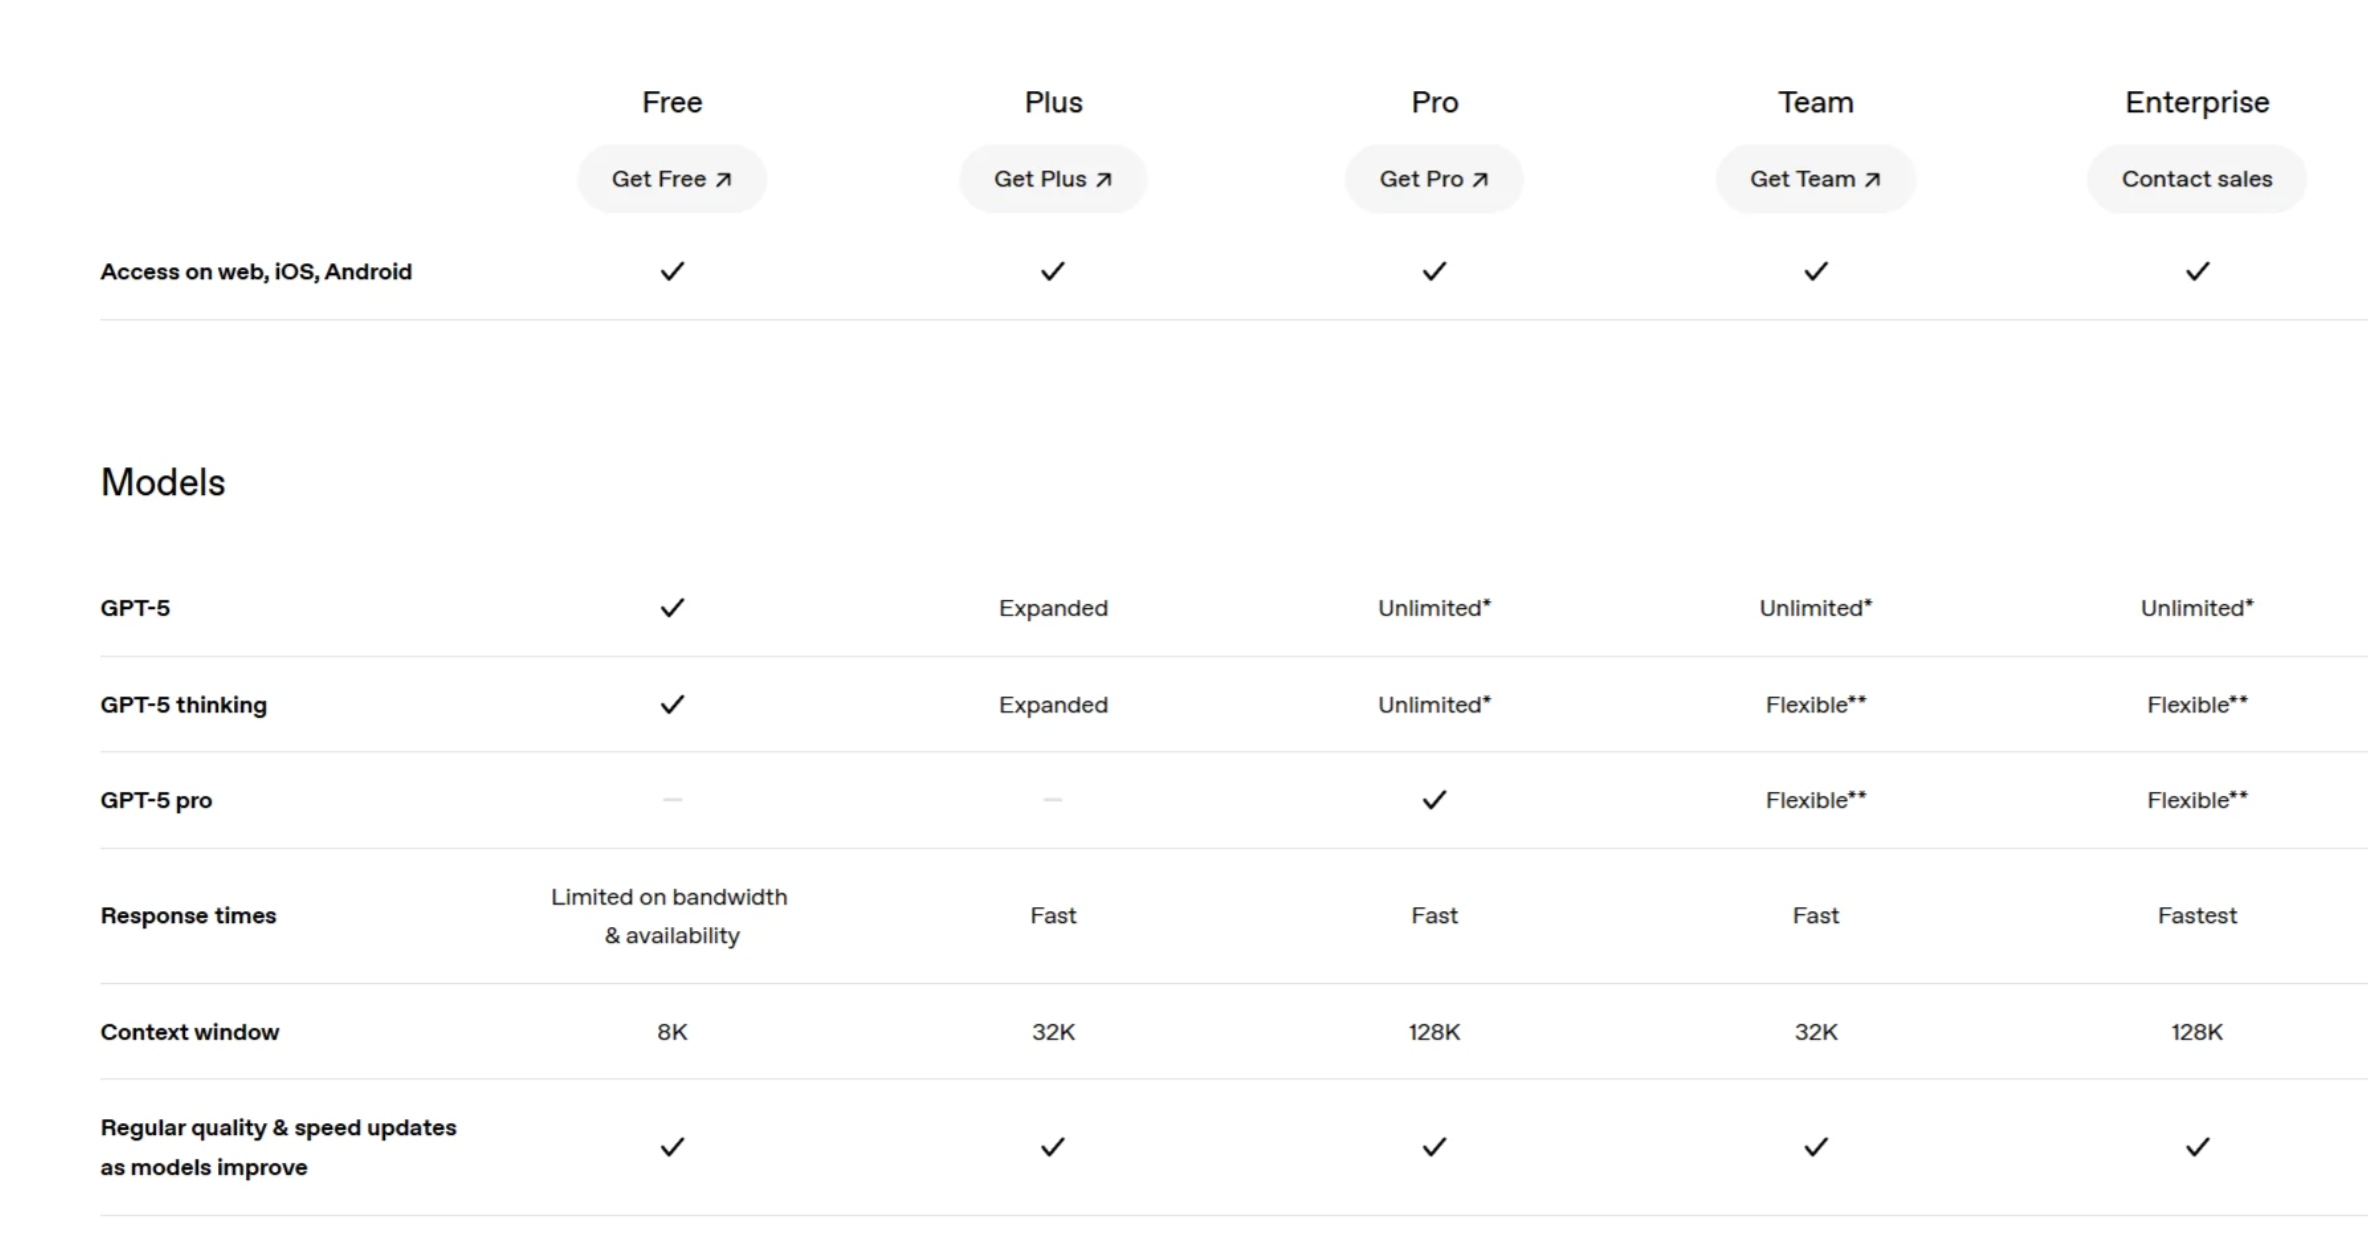The height and width of the screenshot is (1236, 2368).
Task: Click the arrow icon in Get Pro
Action: point(1481,180)
